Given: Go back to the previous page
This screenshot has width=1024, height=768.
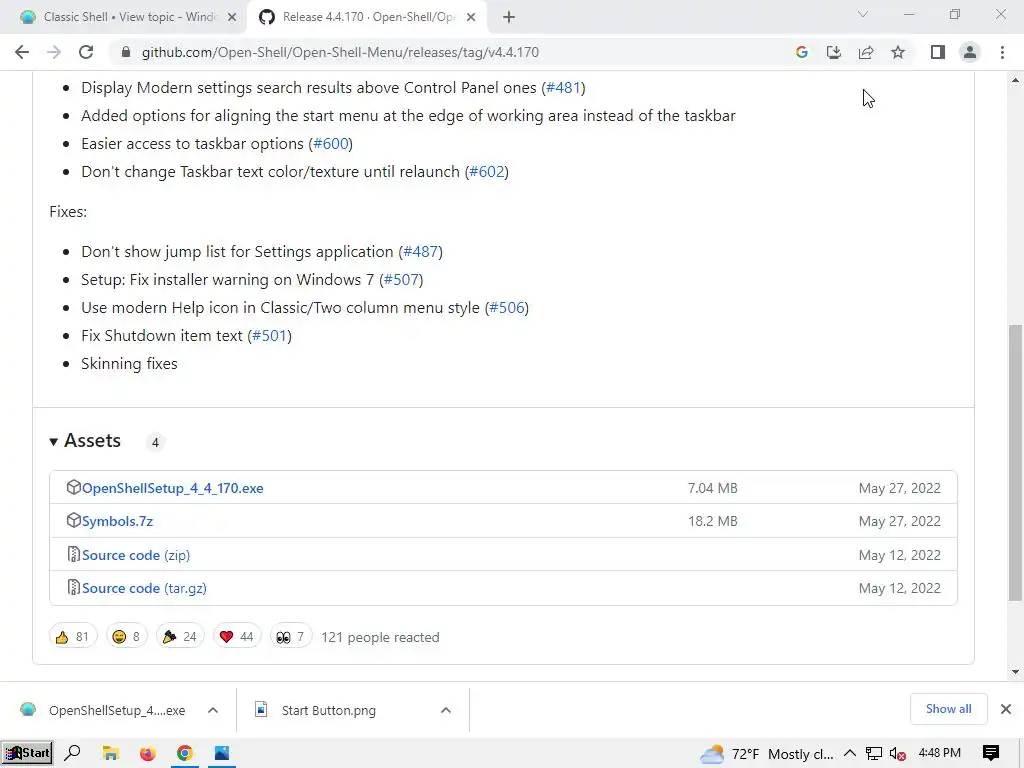Looking at the screenshot, I should coord(22,52).
